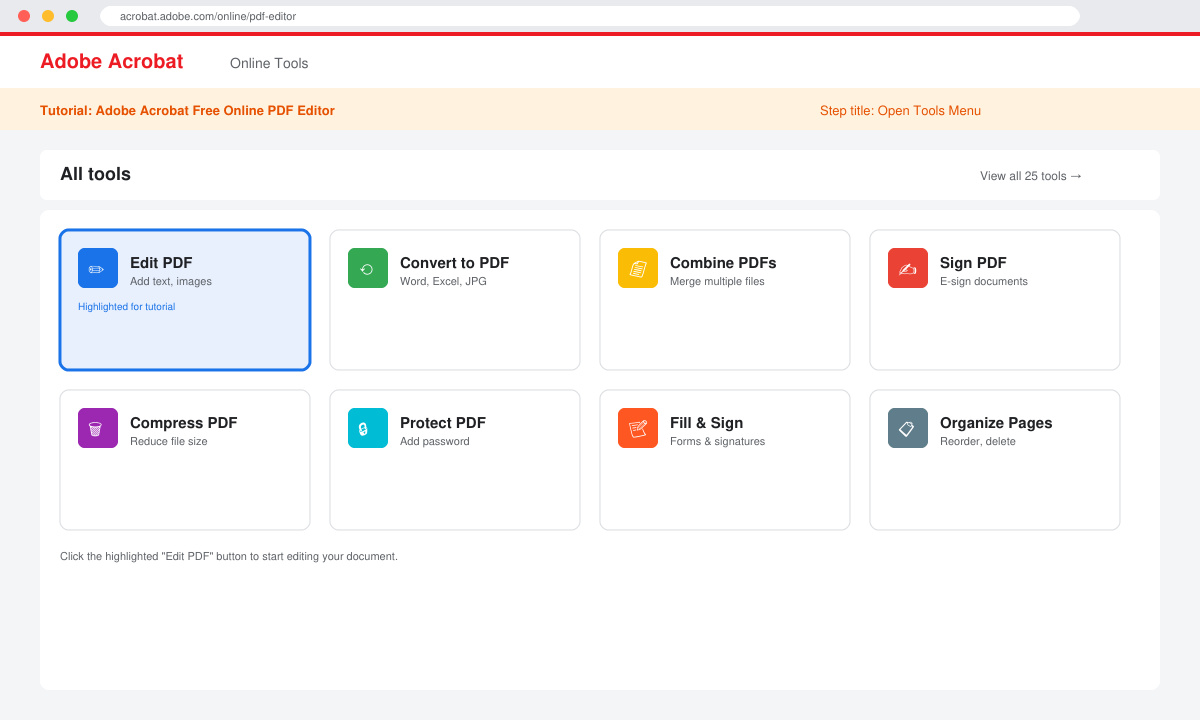Open the Online Tools menu
This screenshot has width=1200, height=720.
269,63
